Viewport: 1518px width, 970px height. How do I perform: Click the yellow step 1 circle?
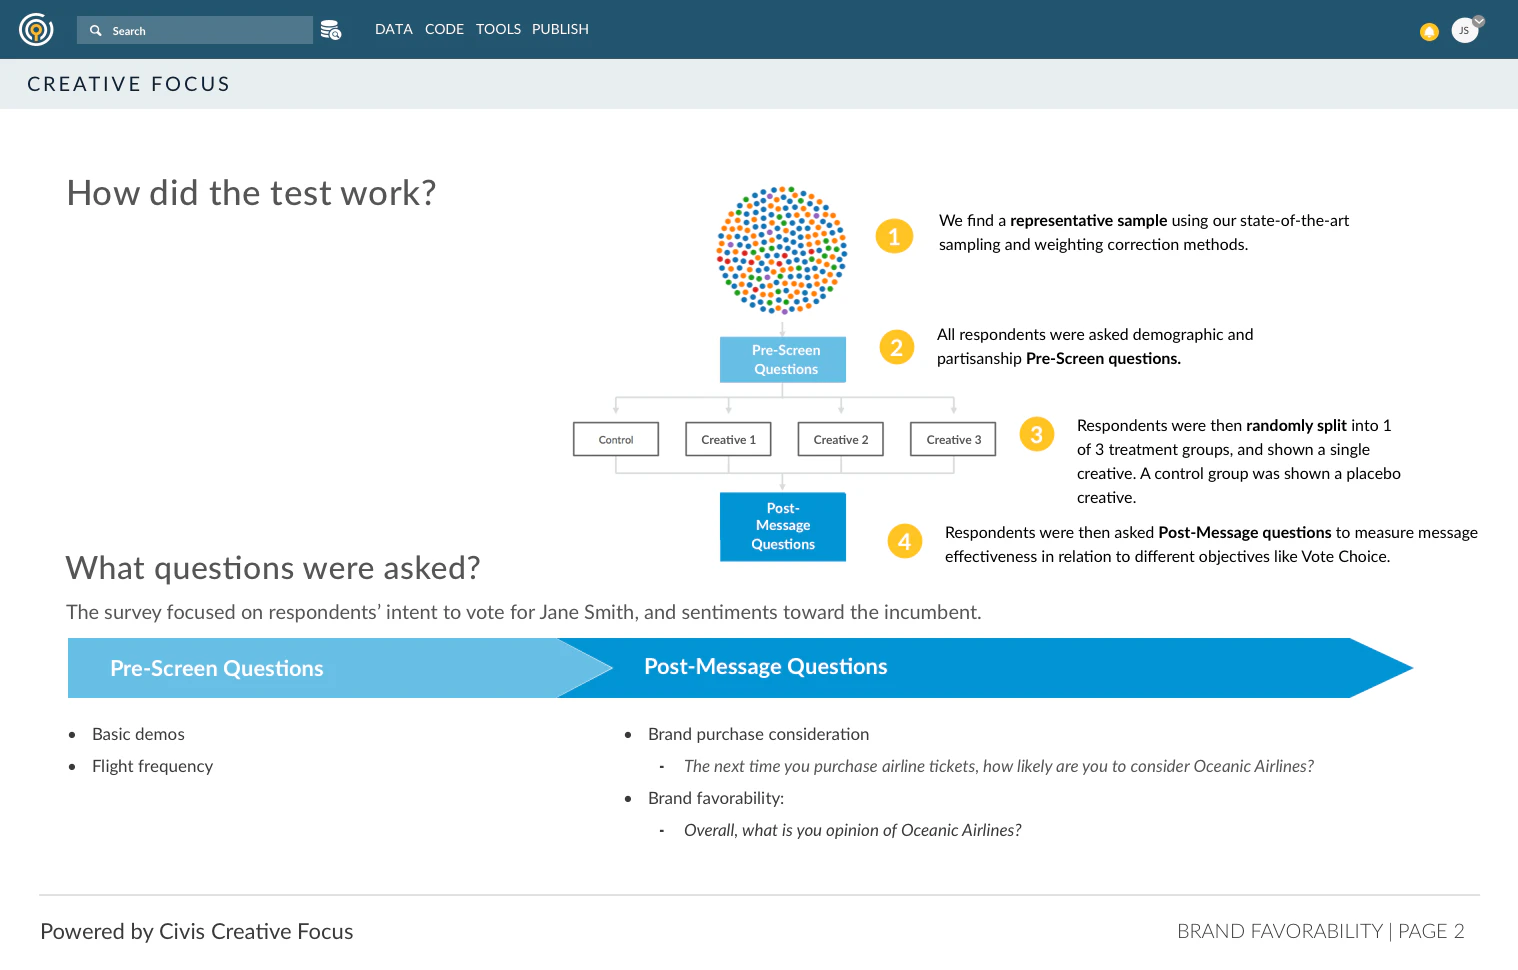[894, 236]
